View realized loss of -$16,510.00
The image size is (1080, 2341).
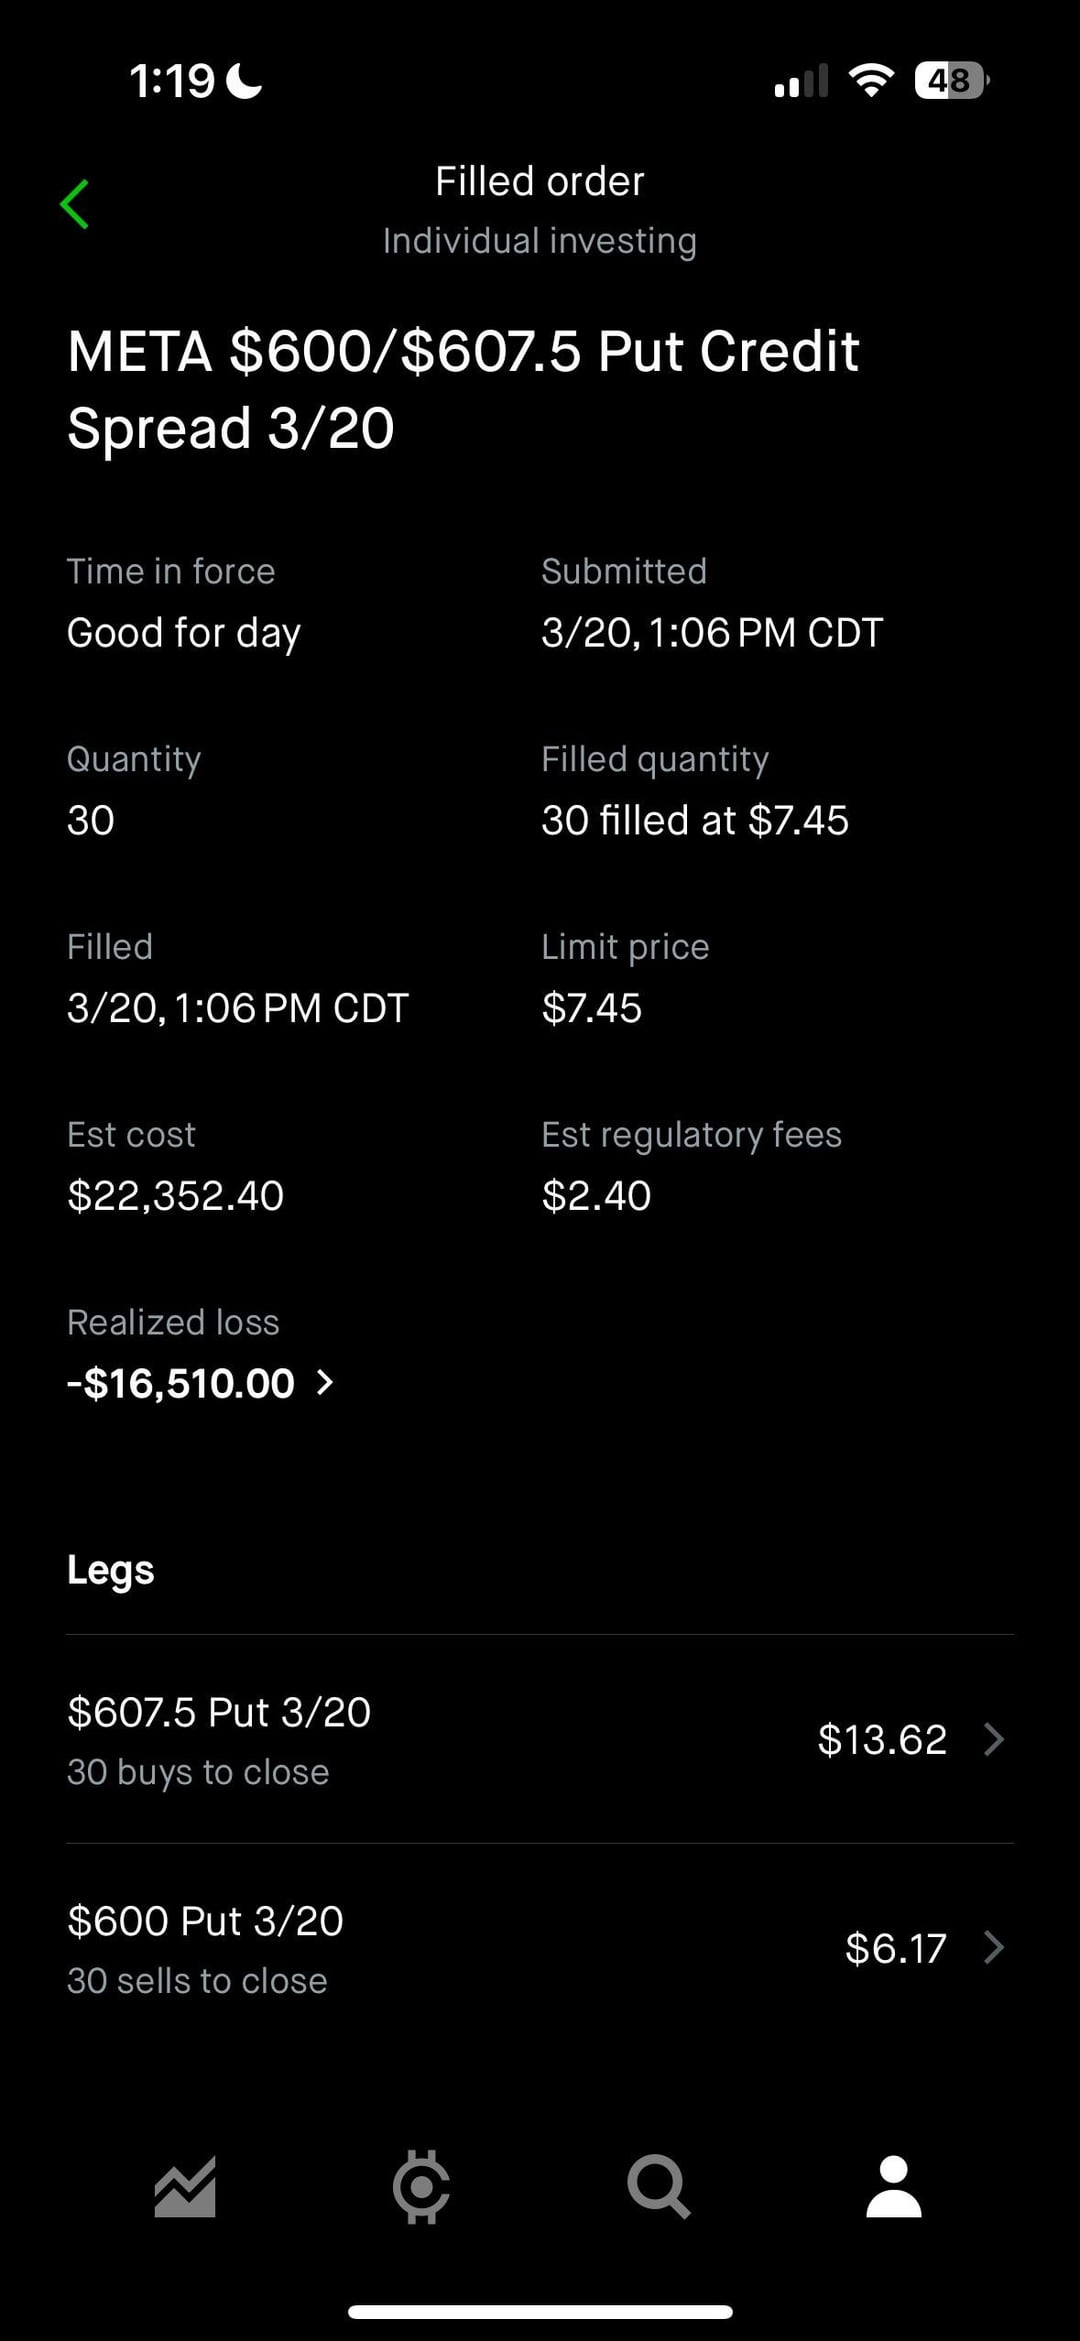181,1384
